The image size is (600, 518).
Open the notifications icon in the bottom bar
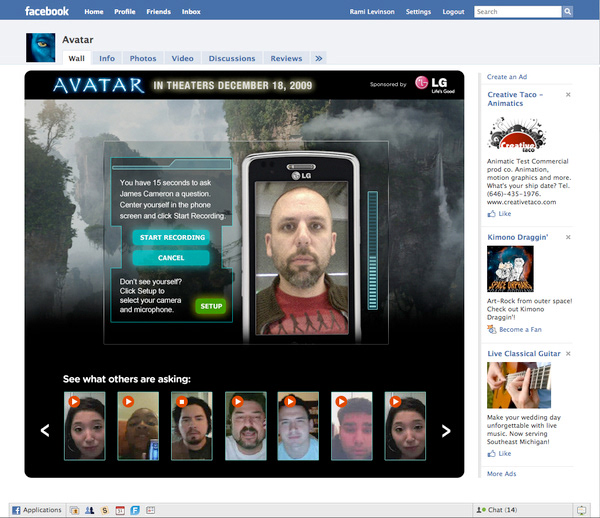[x=581, y=510]
